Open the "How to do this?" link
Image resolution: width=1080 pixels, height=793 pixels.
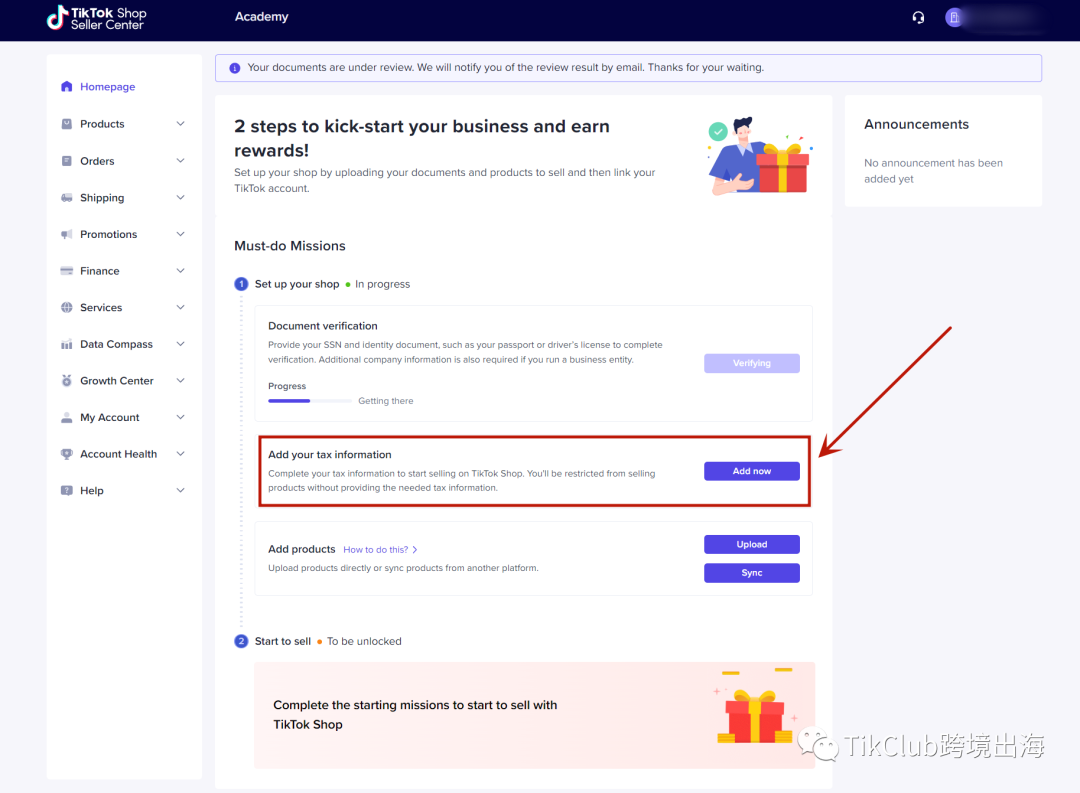point(379,550)
